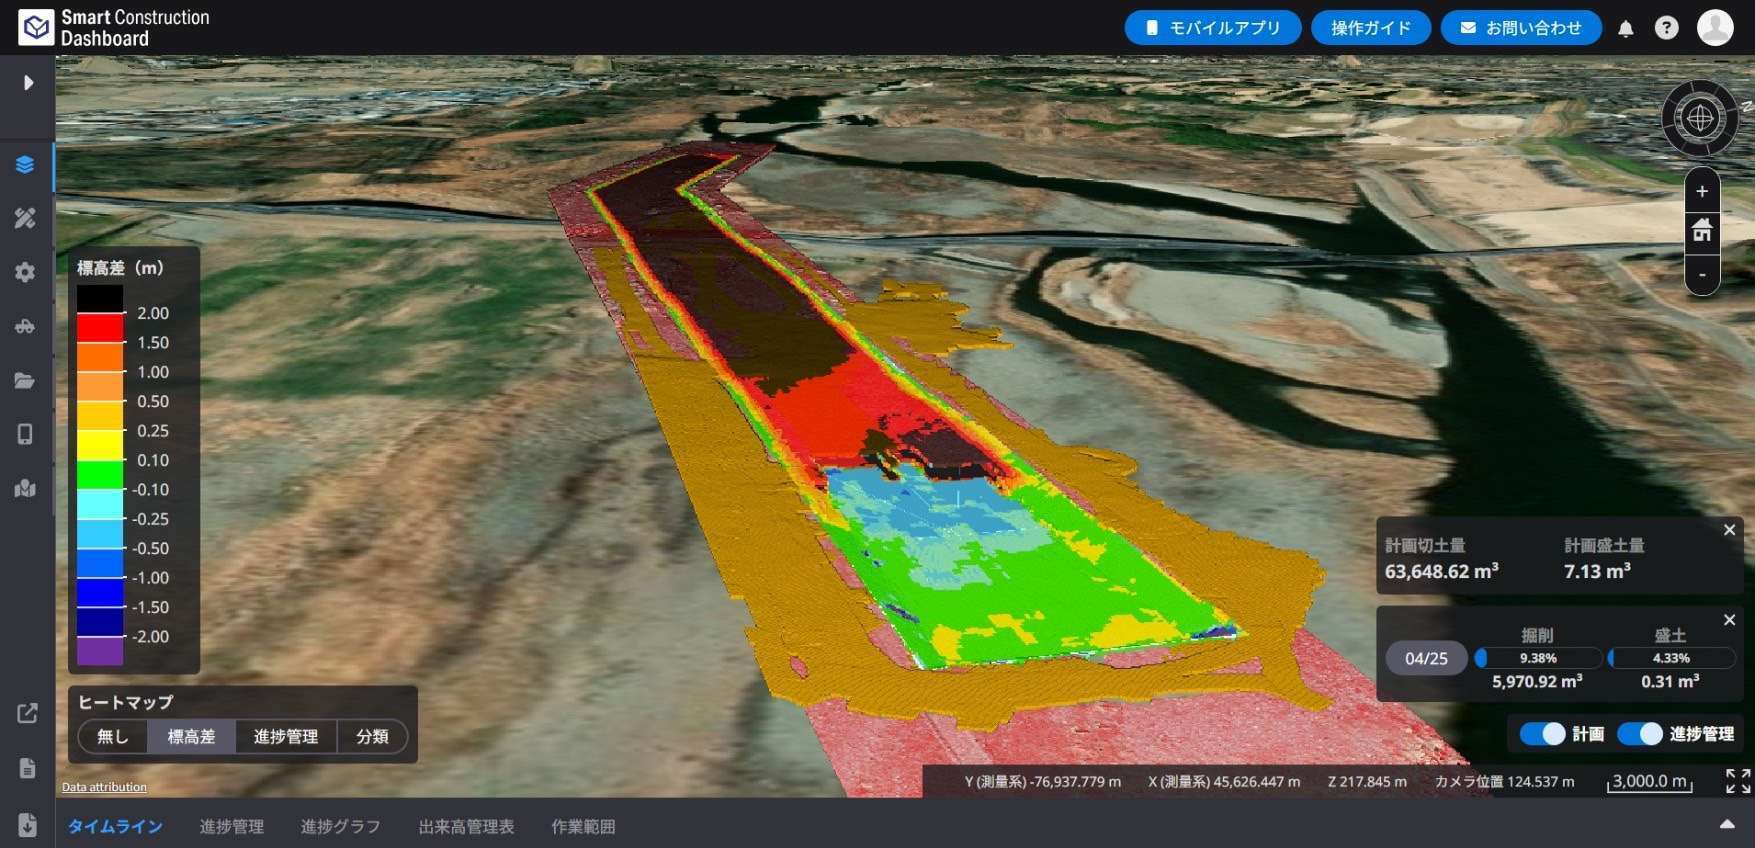Toggle the 計画 switch off
This screenshot has width=1755, height=848.
pos(1541,734)
